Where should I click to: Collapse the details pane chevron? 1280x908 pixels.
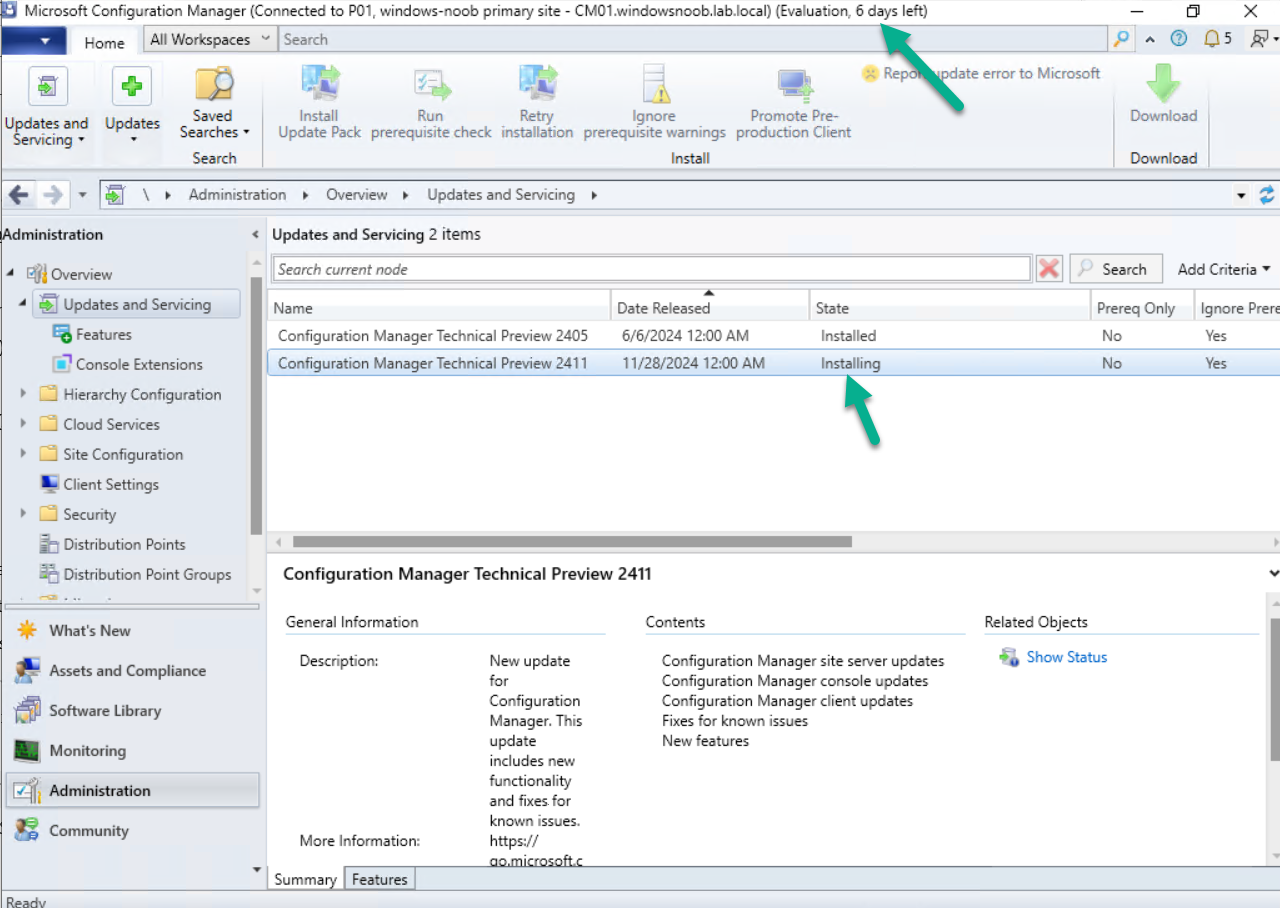tap(1273, 574)
